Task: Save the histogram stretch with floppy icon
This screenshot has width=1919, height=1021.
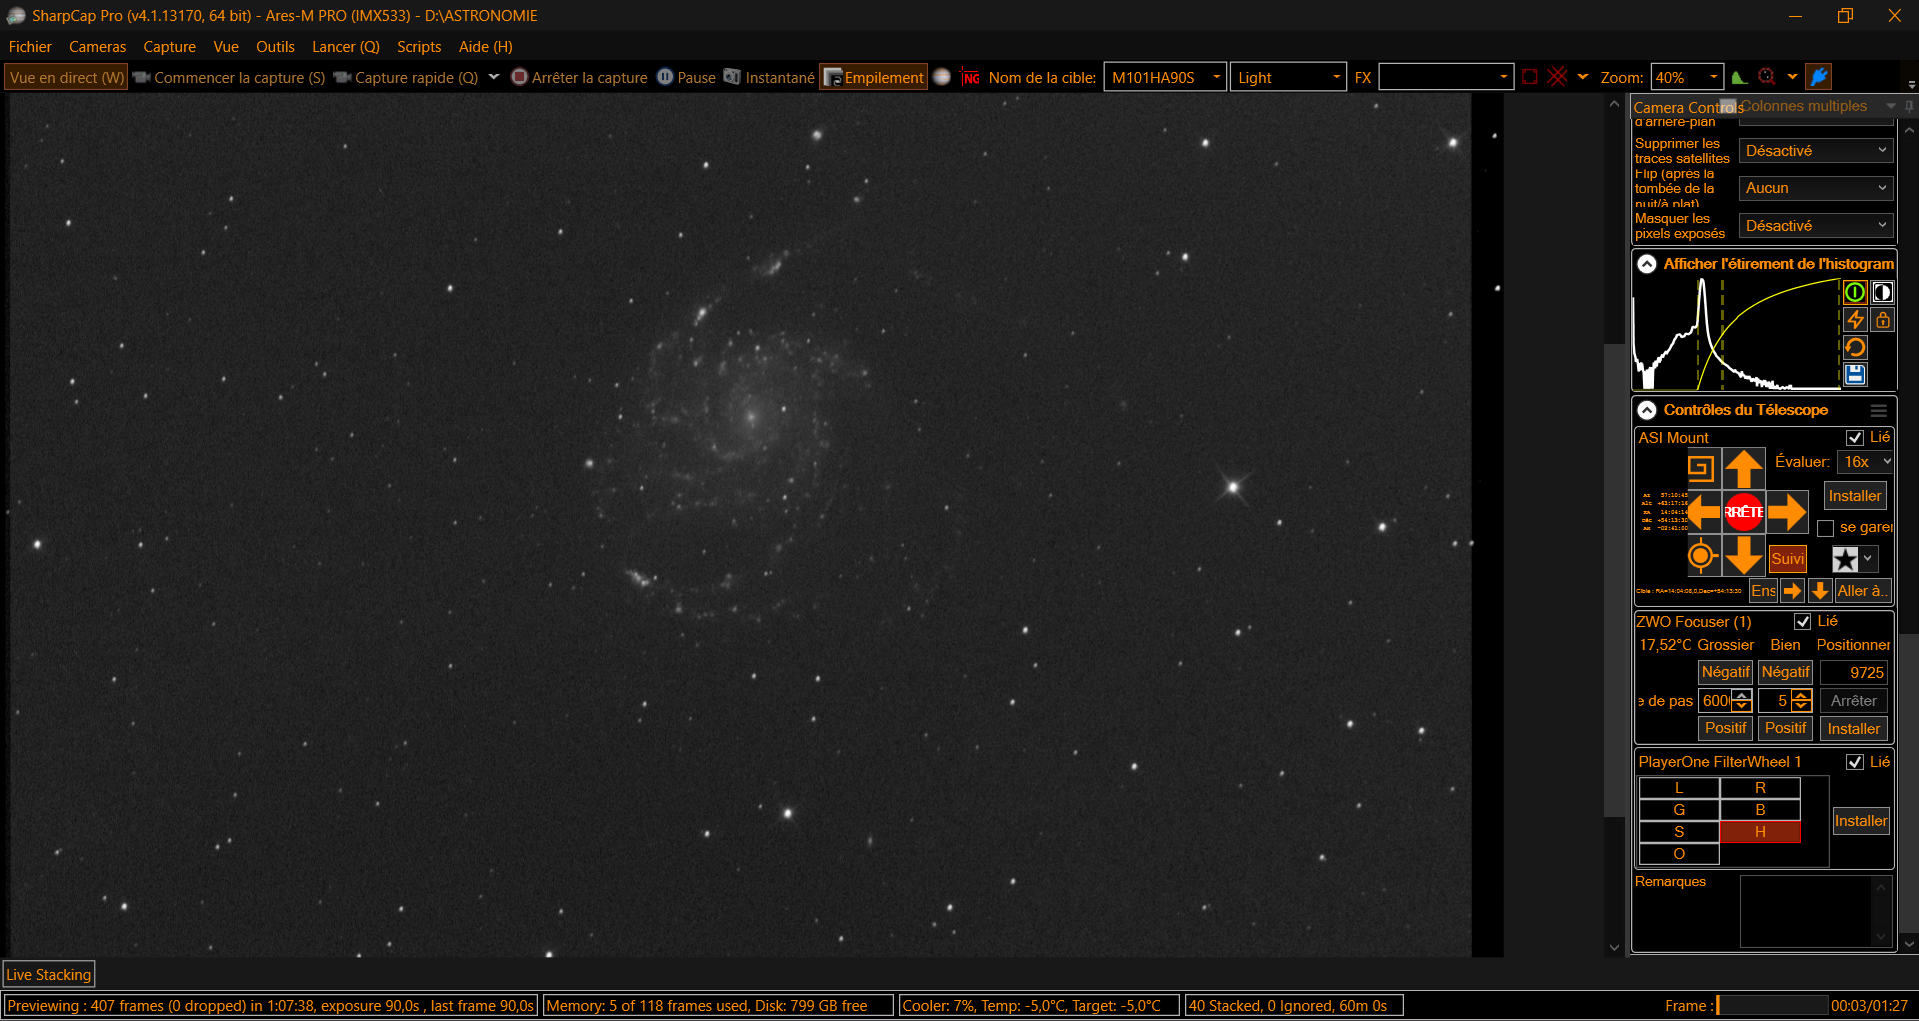Action: 1855,374
